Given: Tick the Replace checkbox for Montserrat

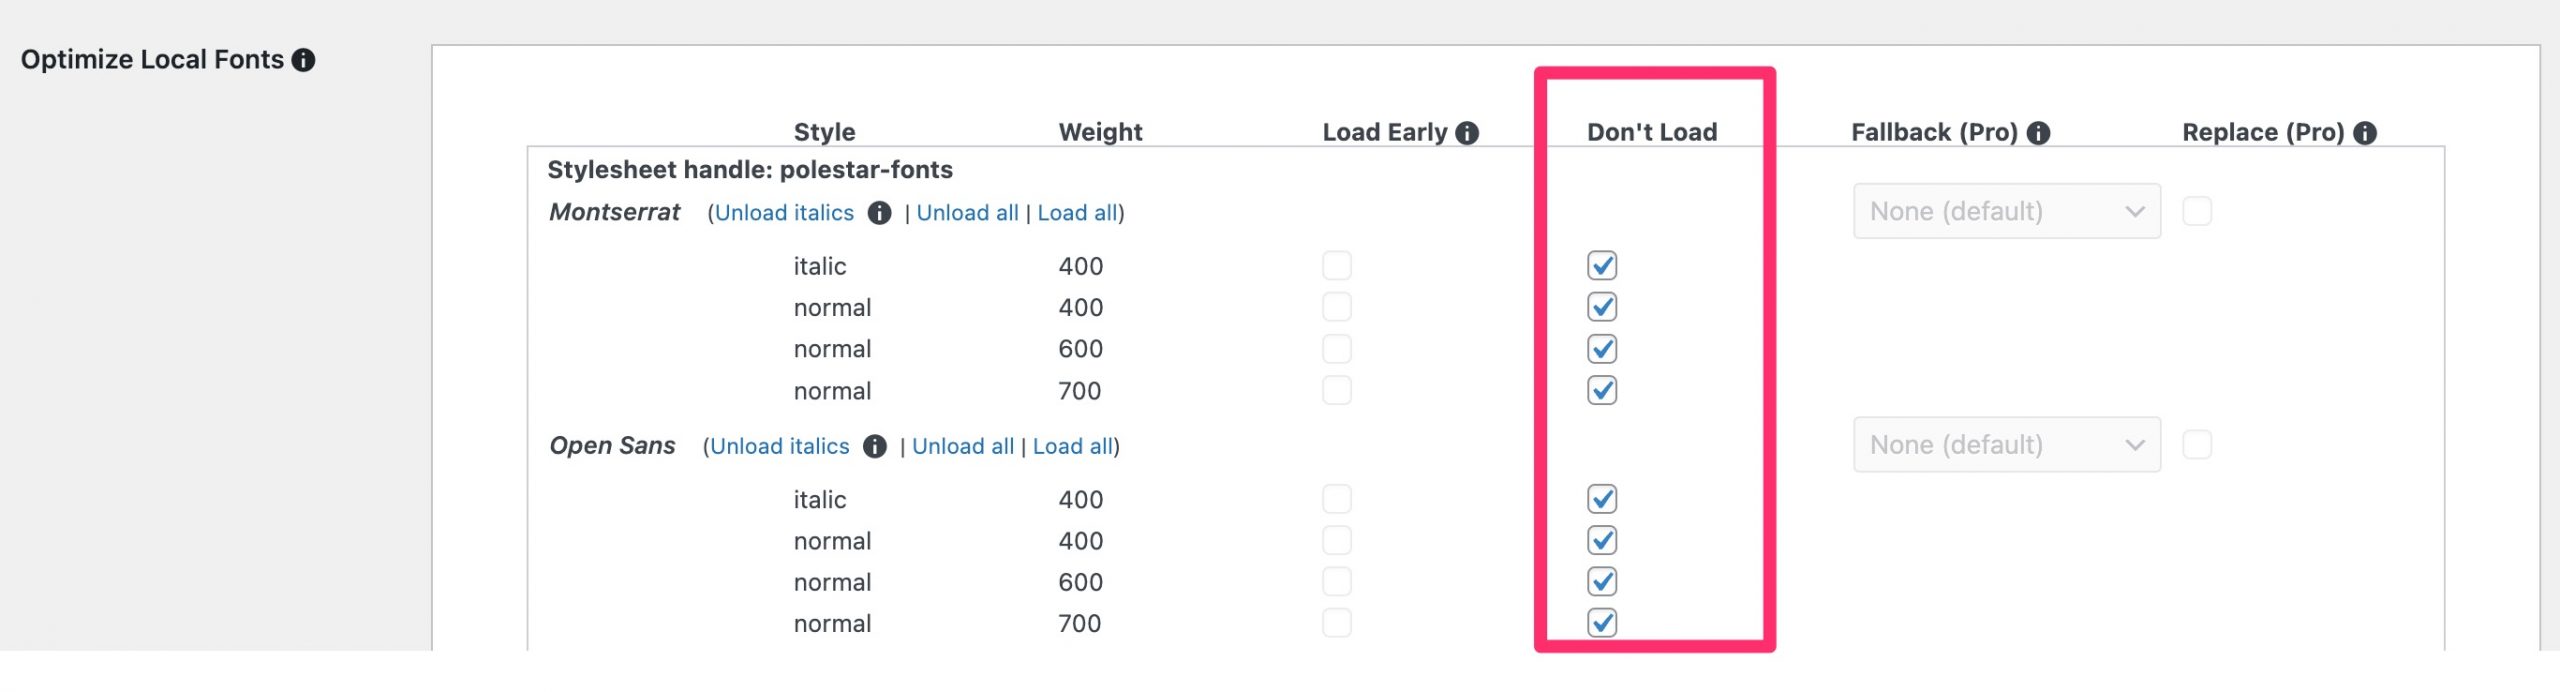Looking at the screenshot, I should (x=2197, y=211).
